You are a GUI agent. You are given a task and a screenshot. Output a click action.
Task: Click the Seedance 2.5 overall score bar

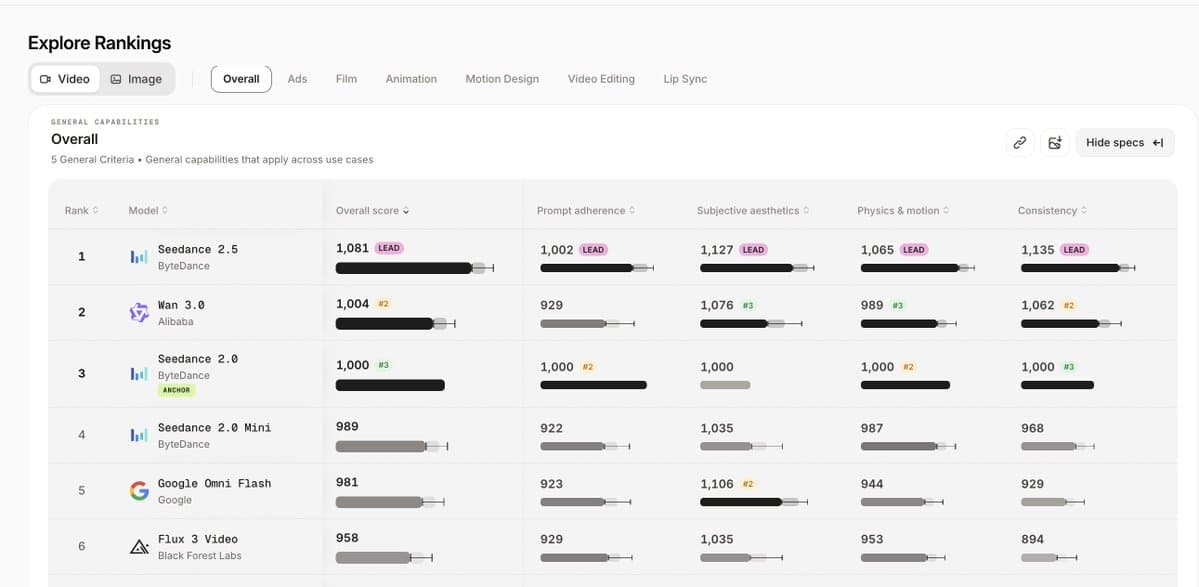click(414, 268)
